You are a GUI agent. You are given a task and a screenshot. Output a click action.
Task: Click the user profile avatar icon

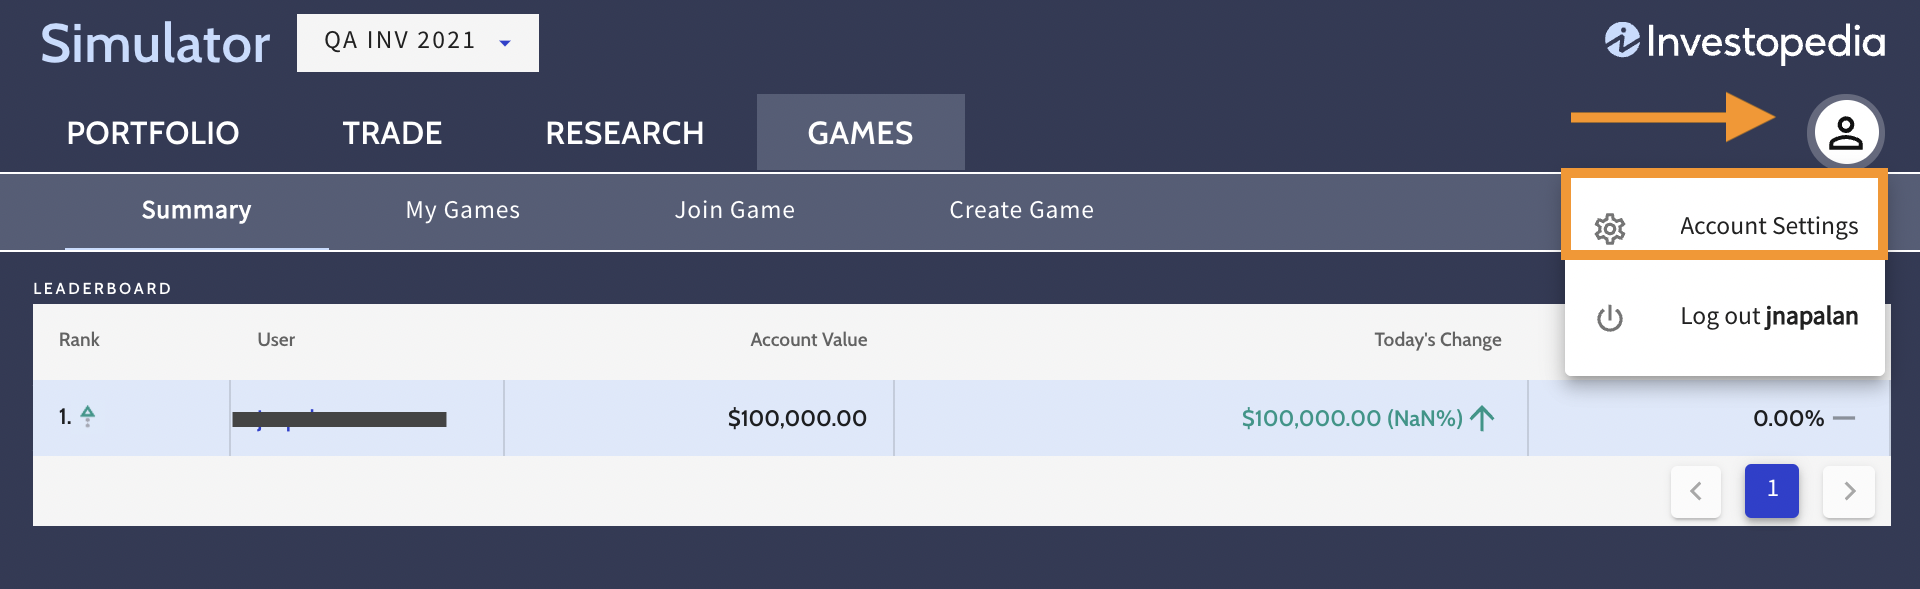click(1845, 132)
